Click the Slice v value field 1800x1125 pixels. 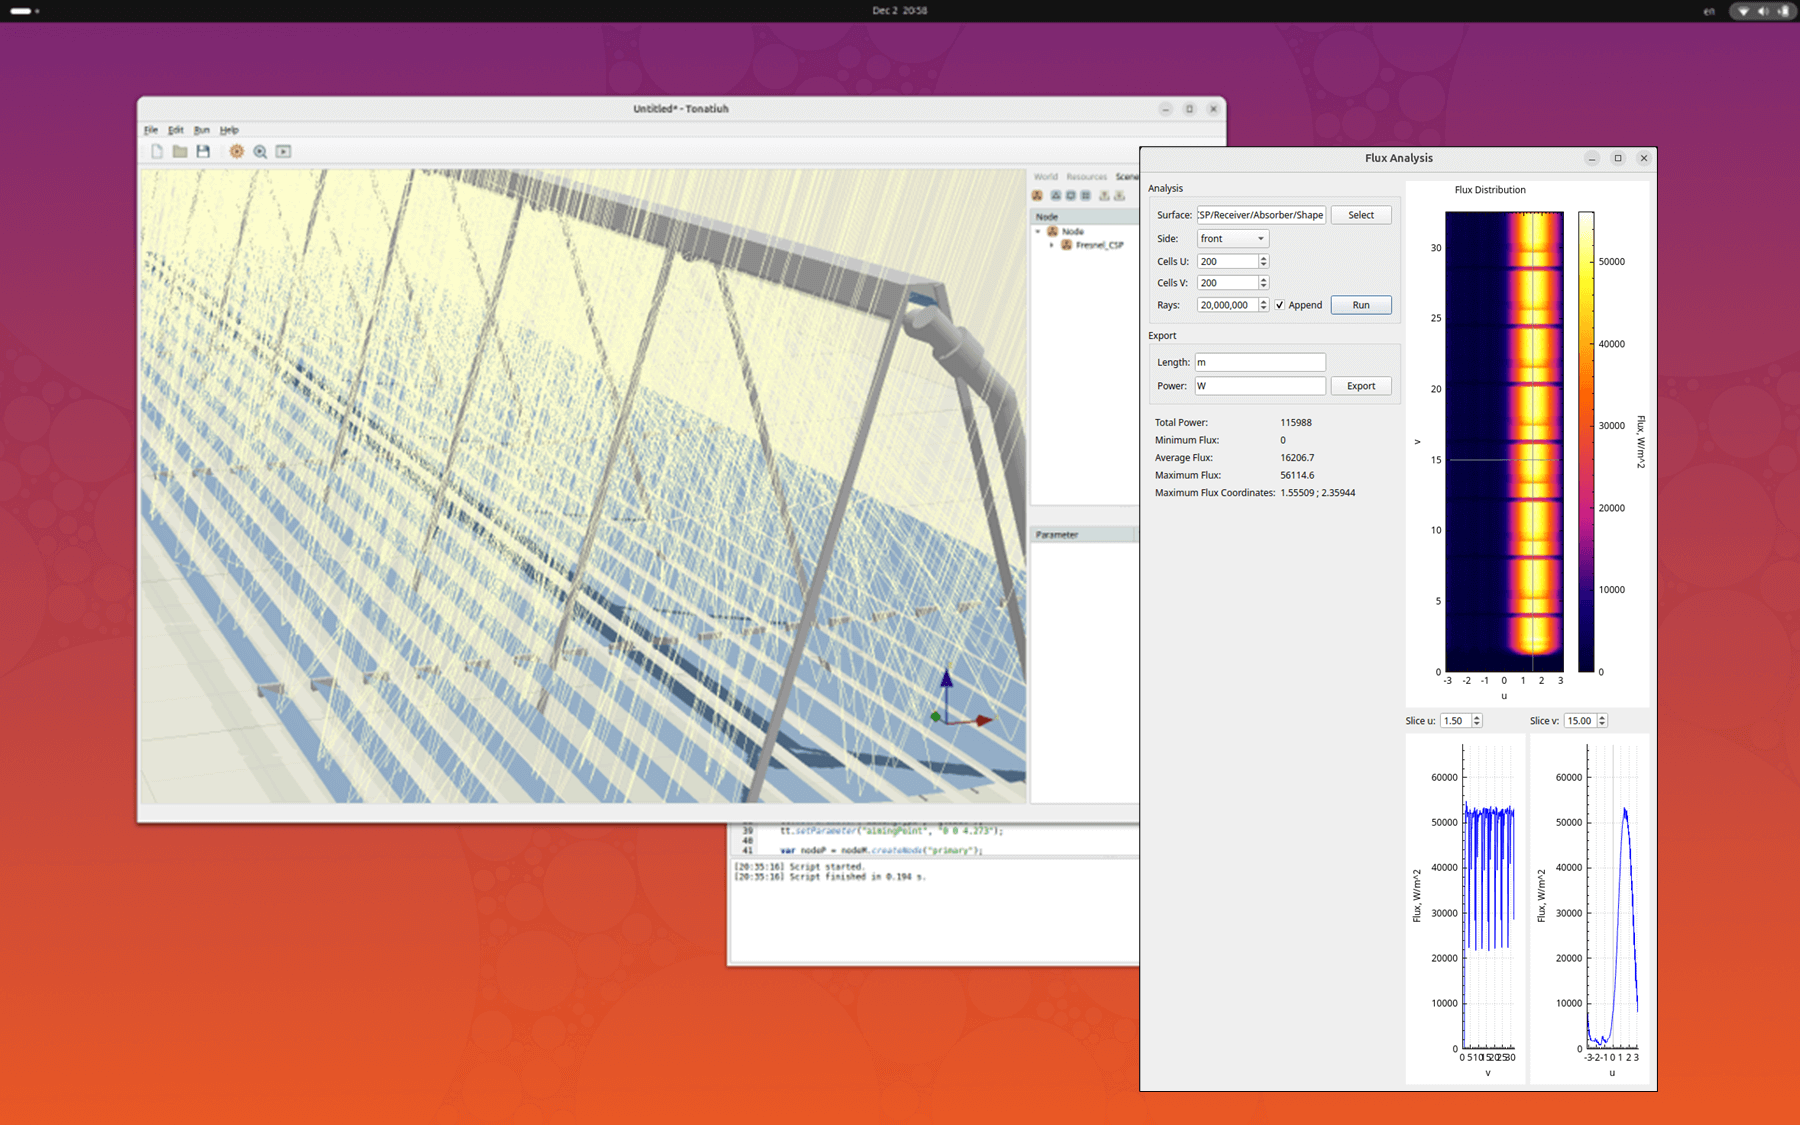pyautogui.click(x=1580, y=721)
